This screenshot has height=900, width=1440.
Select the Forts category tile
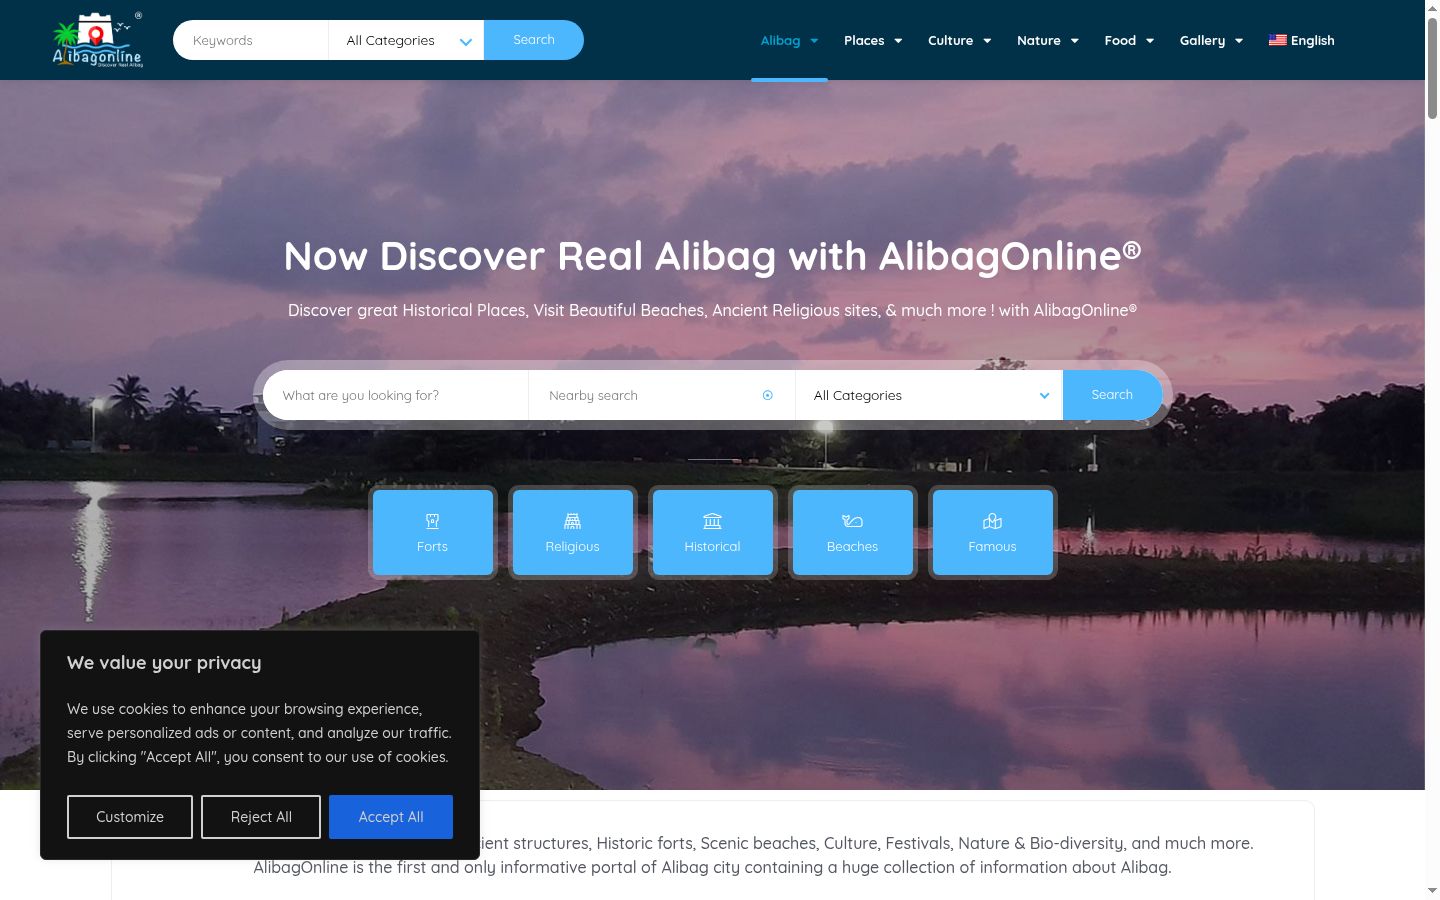433,532
